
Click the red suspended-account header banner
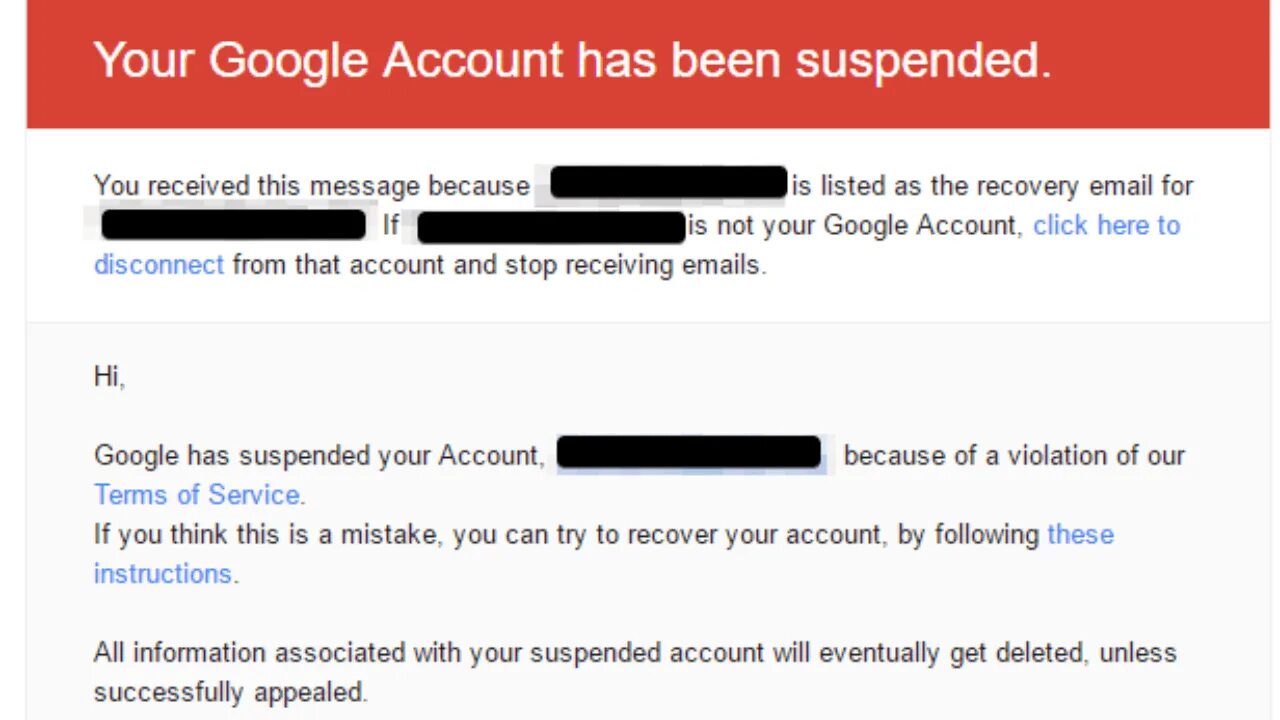640,62
